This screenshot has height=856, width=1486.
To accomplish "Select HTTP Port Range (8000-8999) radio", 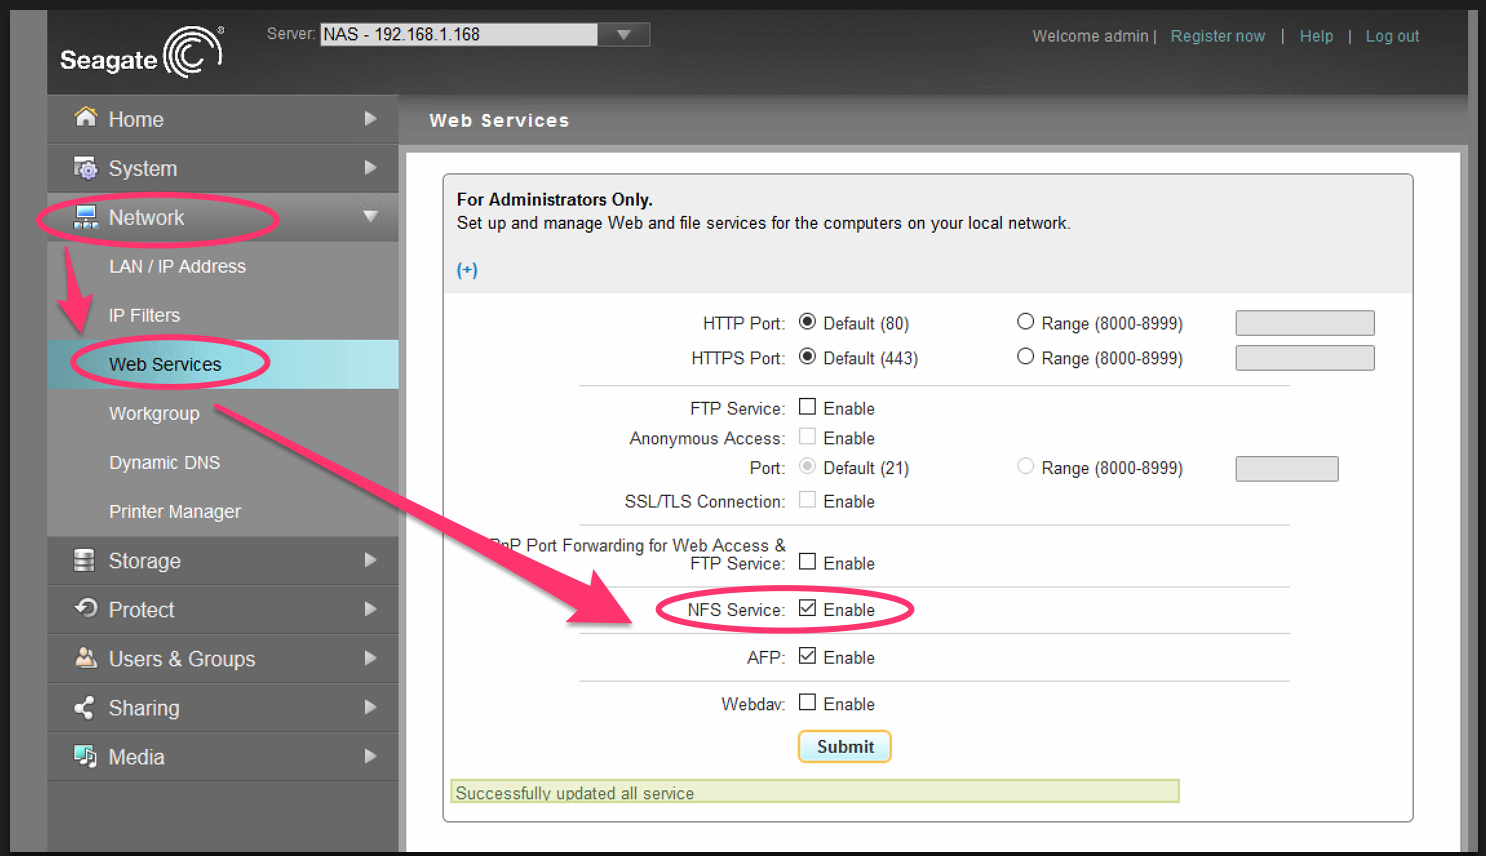I will [1025, 322].
